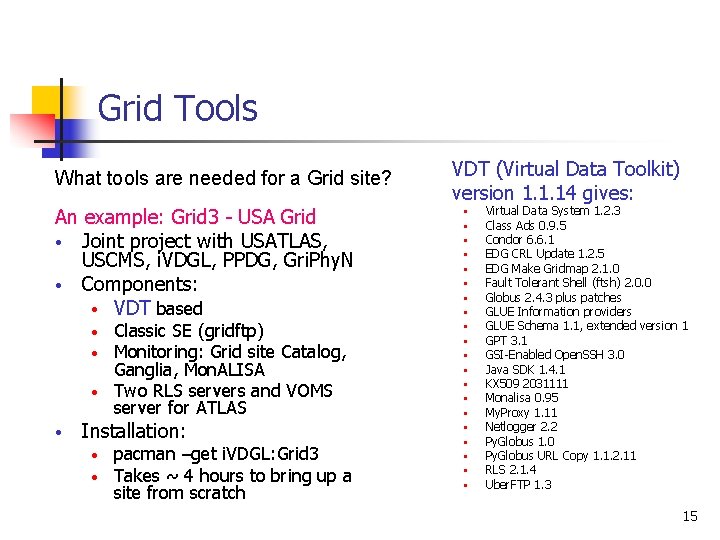Select 'Netlogger 2.2' item

tap(521, 427)
